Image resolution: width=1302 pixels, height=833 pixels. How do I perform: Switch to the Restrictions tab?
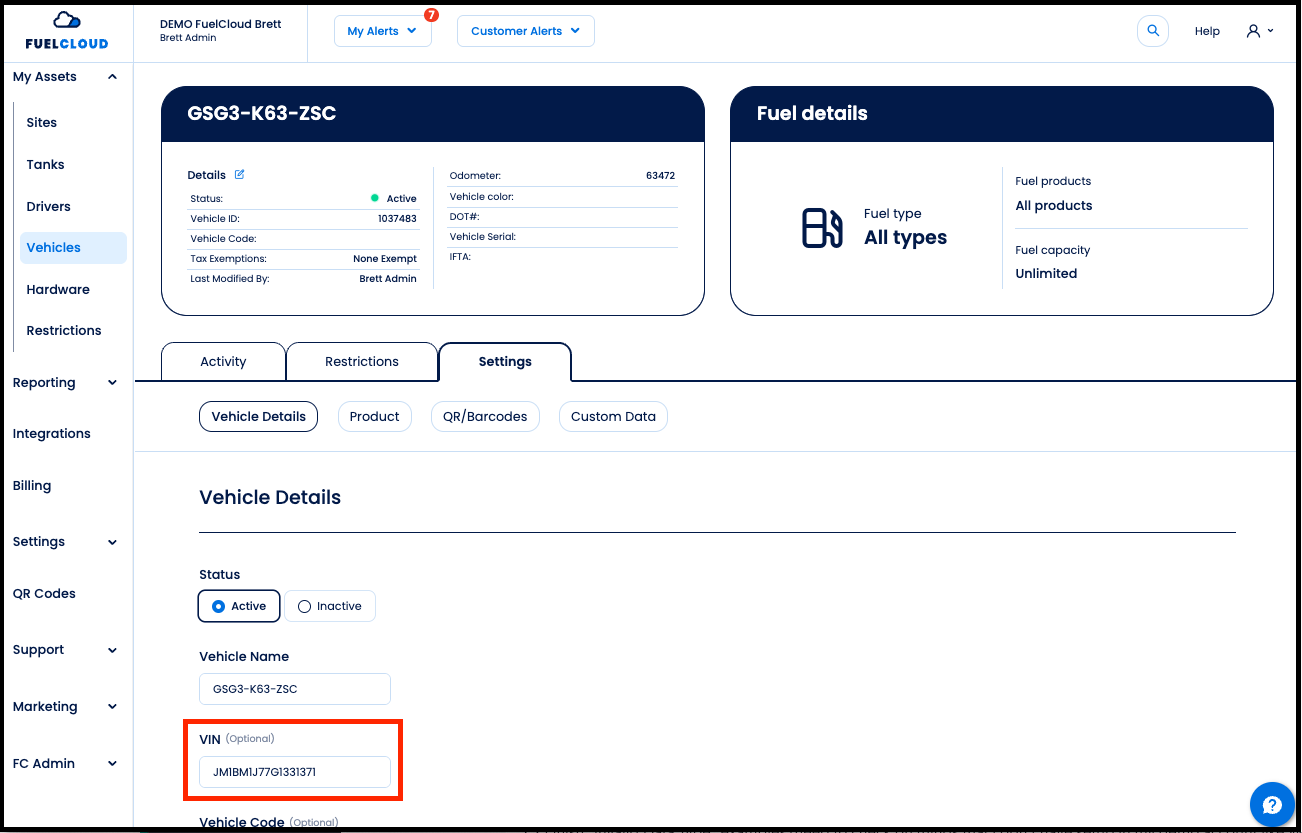click(362, 362)
